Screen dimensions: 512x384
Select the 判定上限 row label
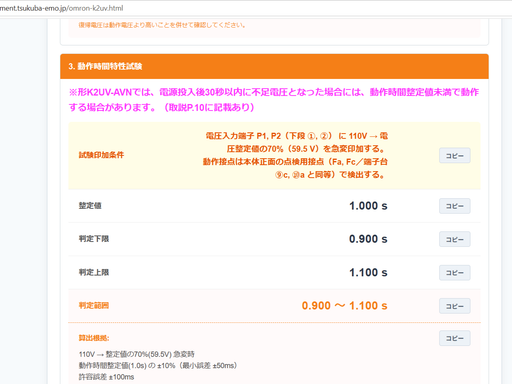click(x=94, y=272)
